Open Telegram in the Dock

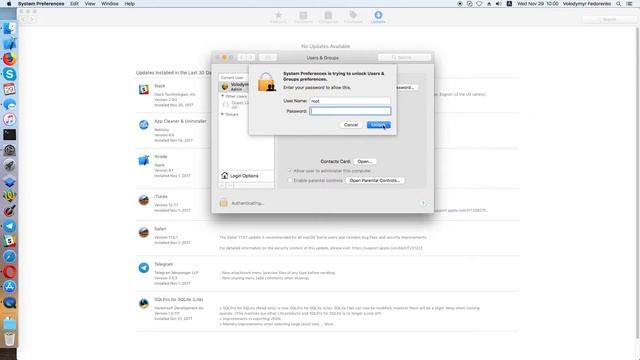(x=9, y=226)
